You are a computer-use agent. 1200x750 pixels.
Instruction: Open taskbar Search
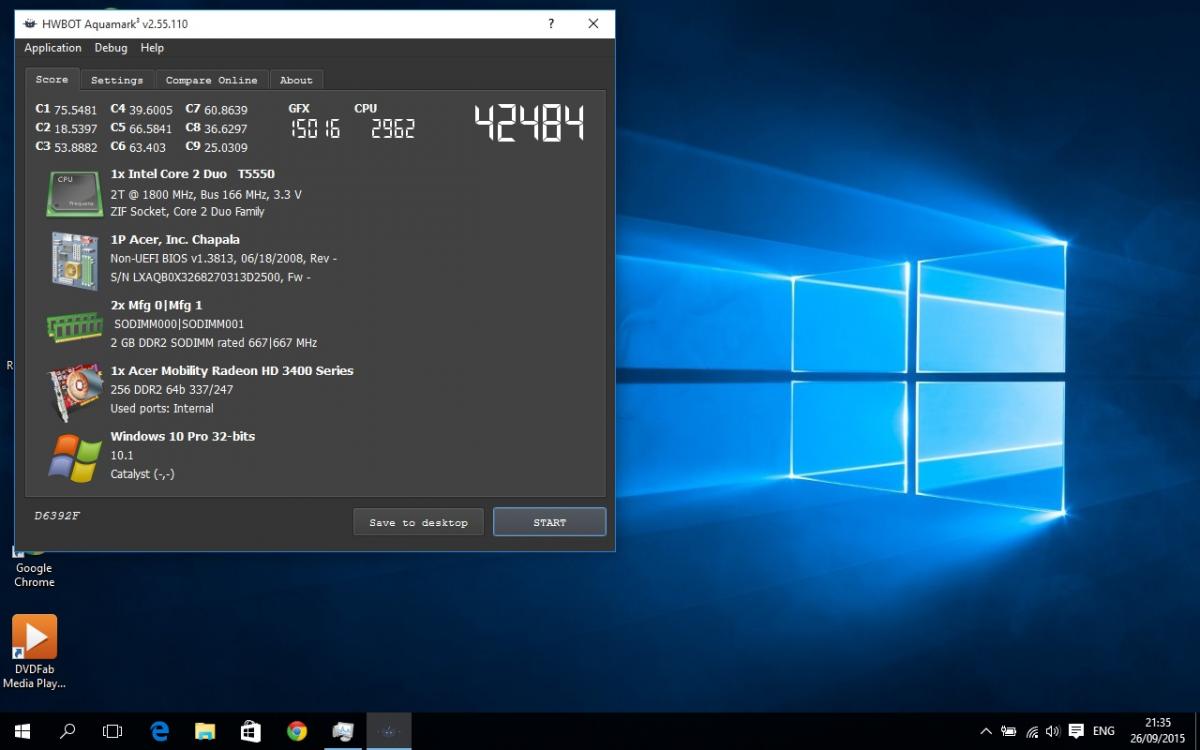(x=68, y=731)
